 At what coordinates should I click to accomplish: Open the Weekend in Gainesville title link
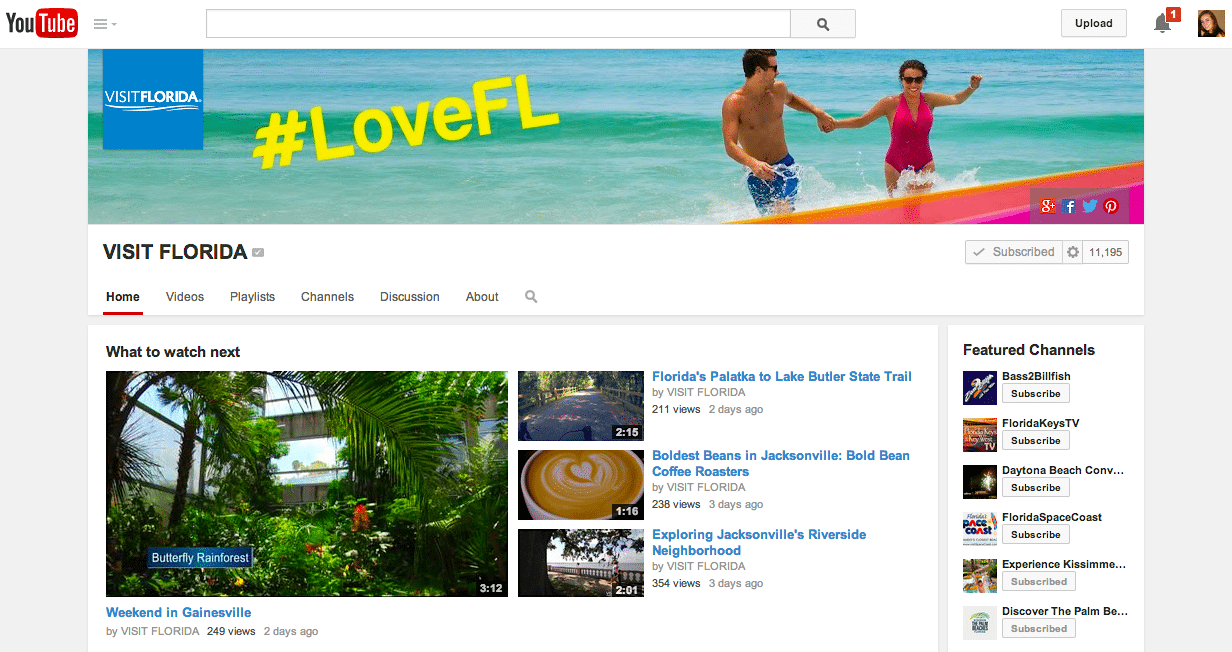179,613
